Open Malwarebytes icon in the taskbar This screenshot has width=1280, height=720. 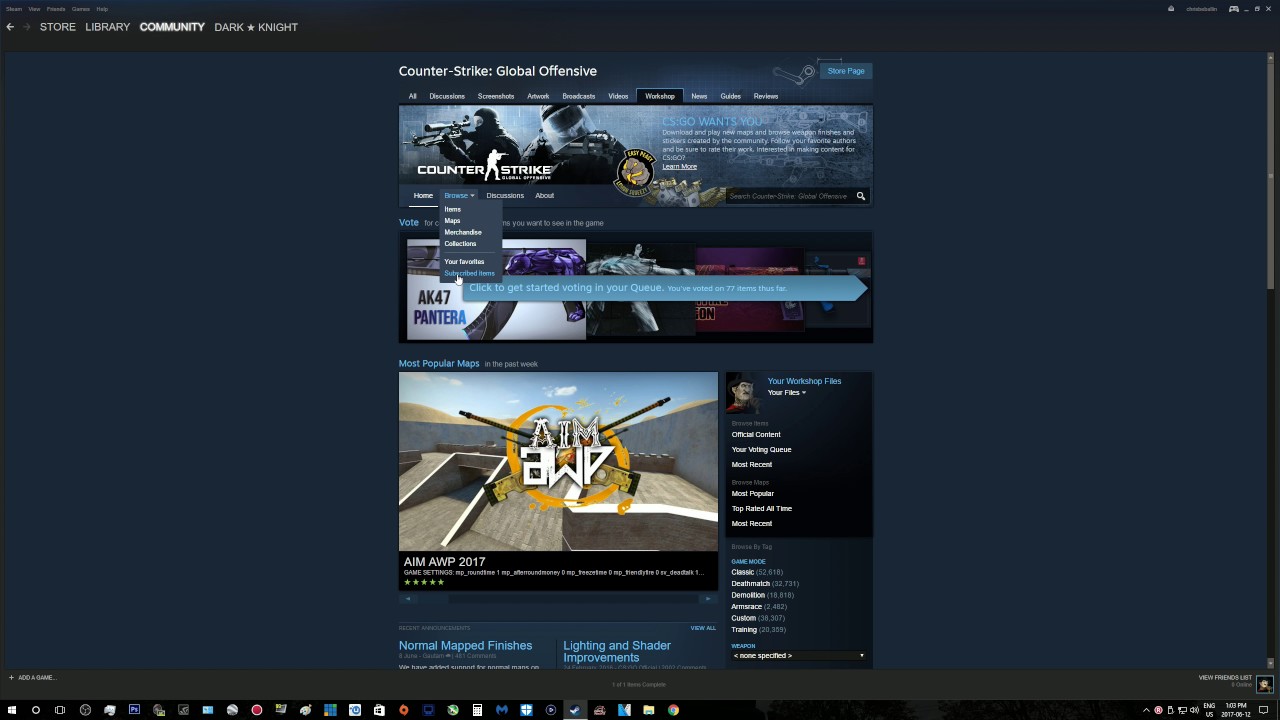tap(502, 710)
